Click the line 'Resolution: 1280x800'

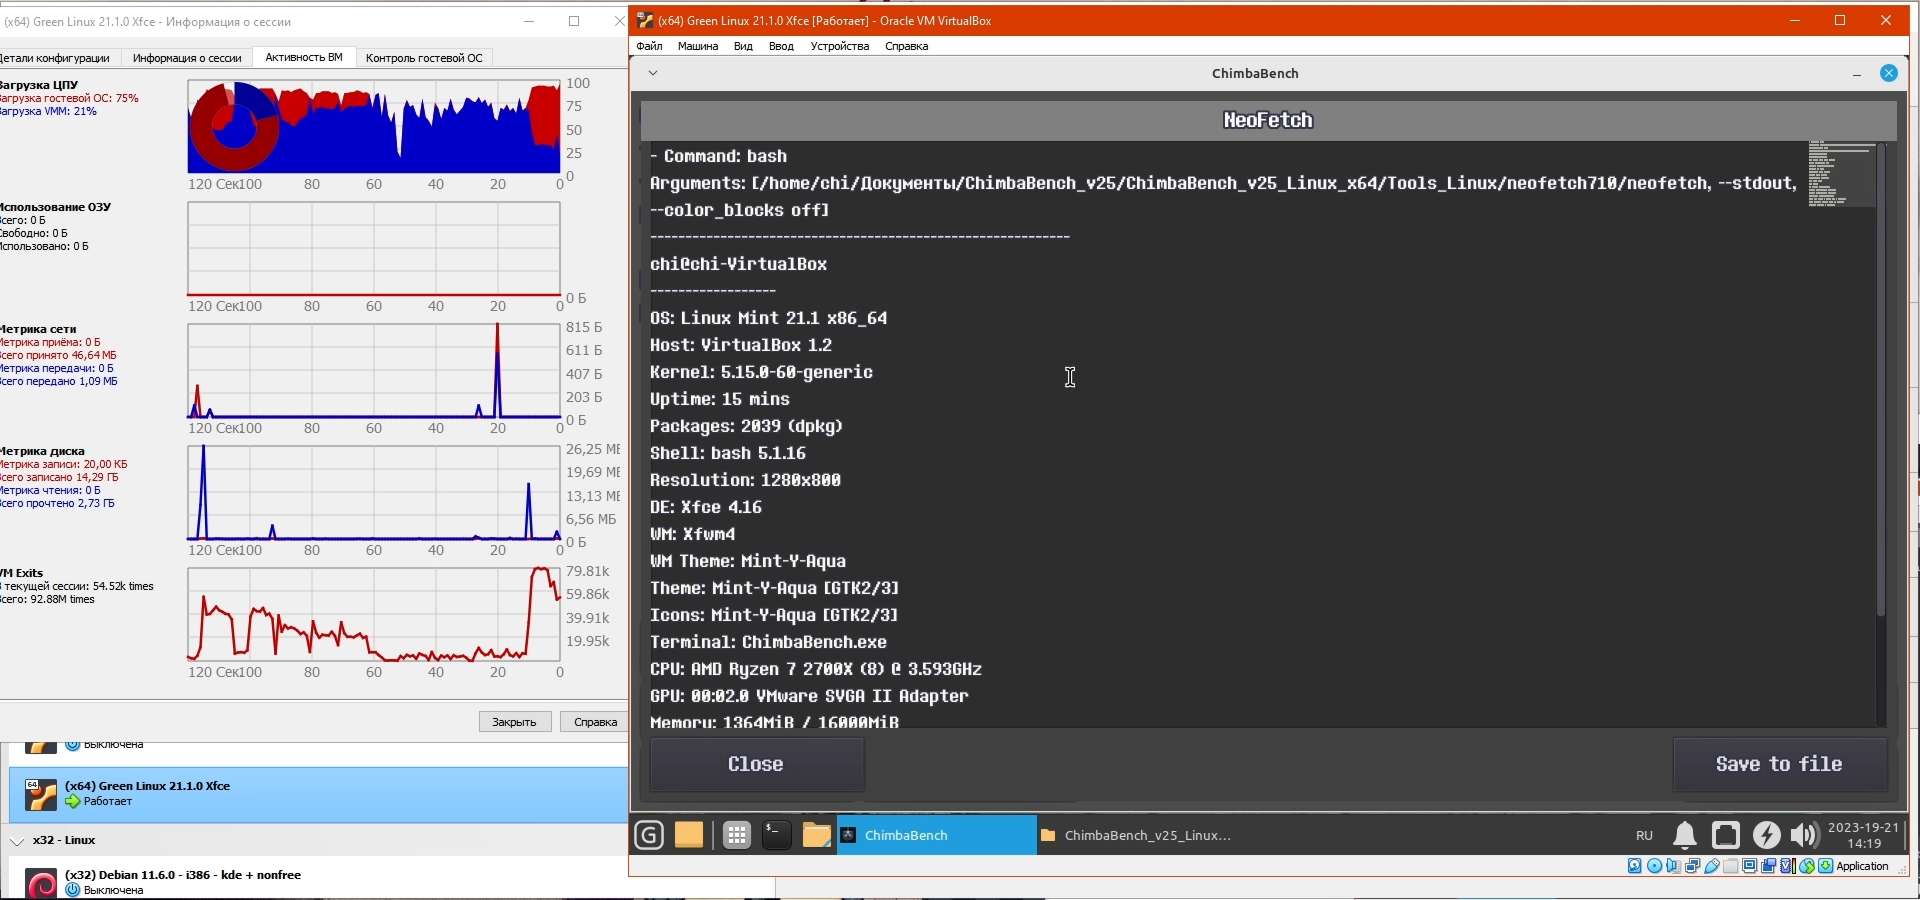point(746,480)
